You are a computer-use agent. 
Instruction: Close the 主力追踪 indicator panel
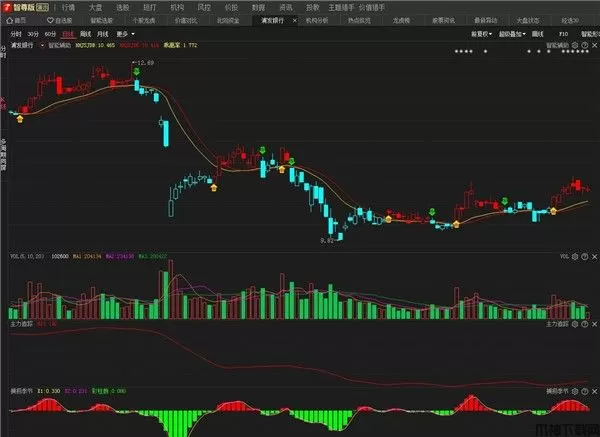point(595,324)
